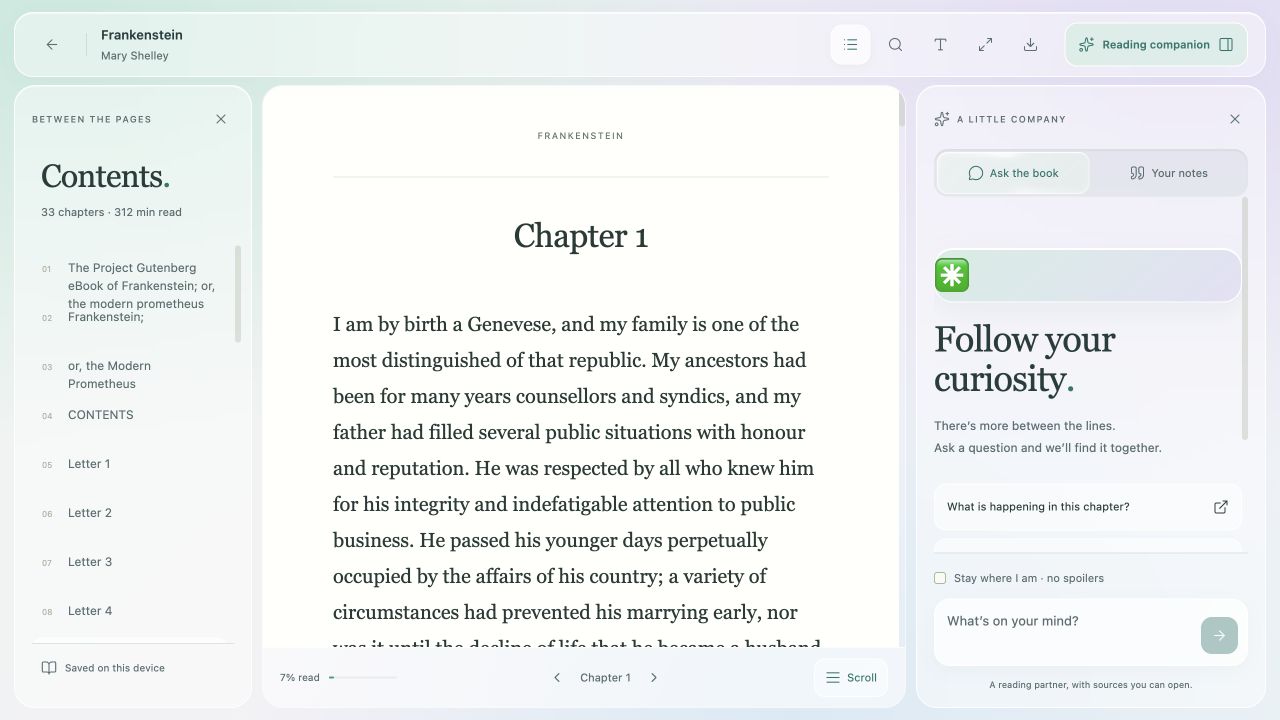1280x720 pixels.
Task: Open Letter 3 in contents
Action: coord(133,562)
